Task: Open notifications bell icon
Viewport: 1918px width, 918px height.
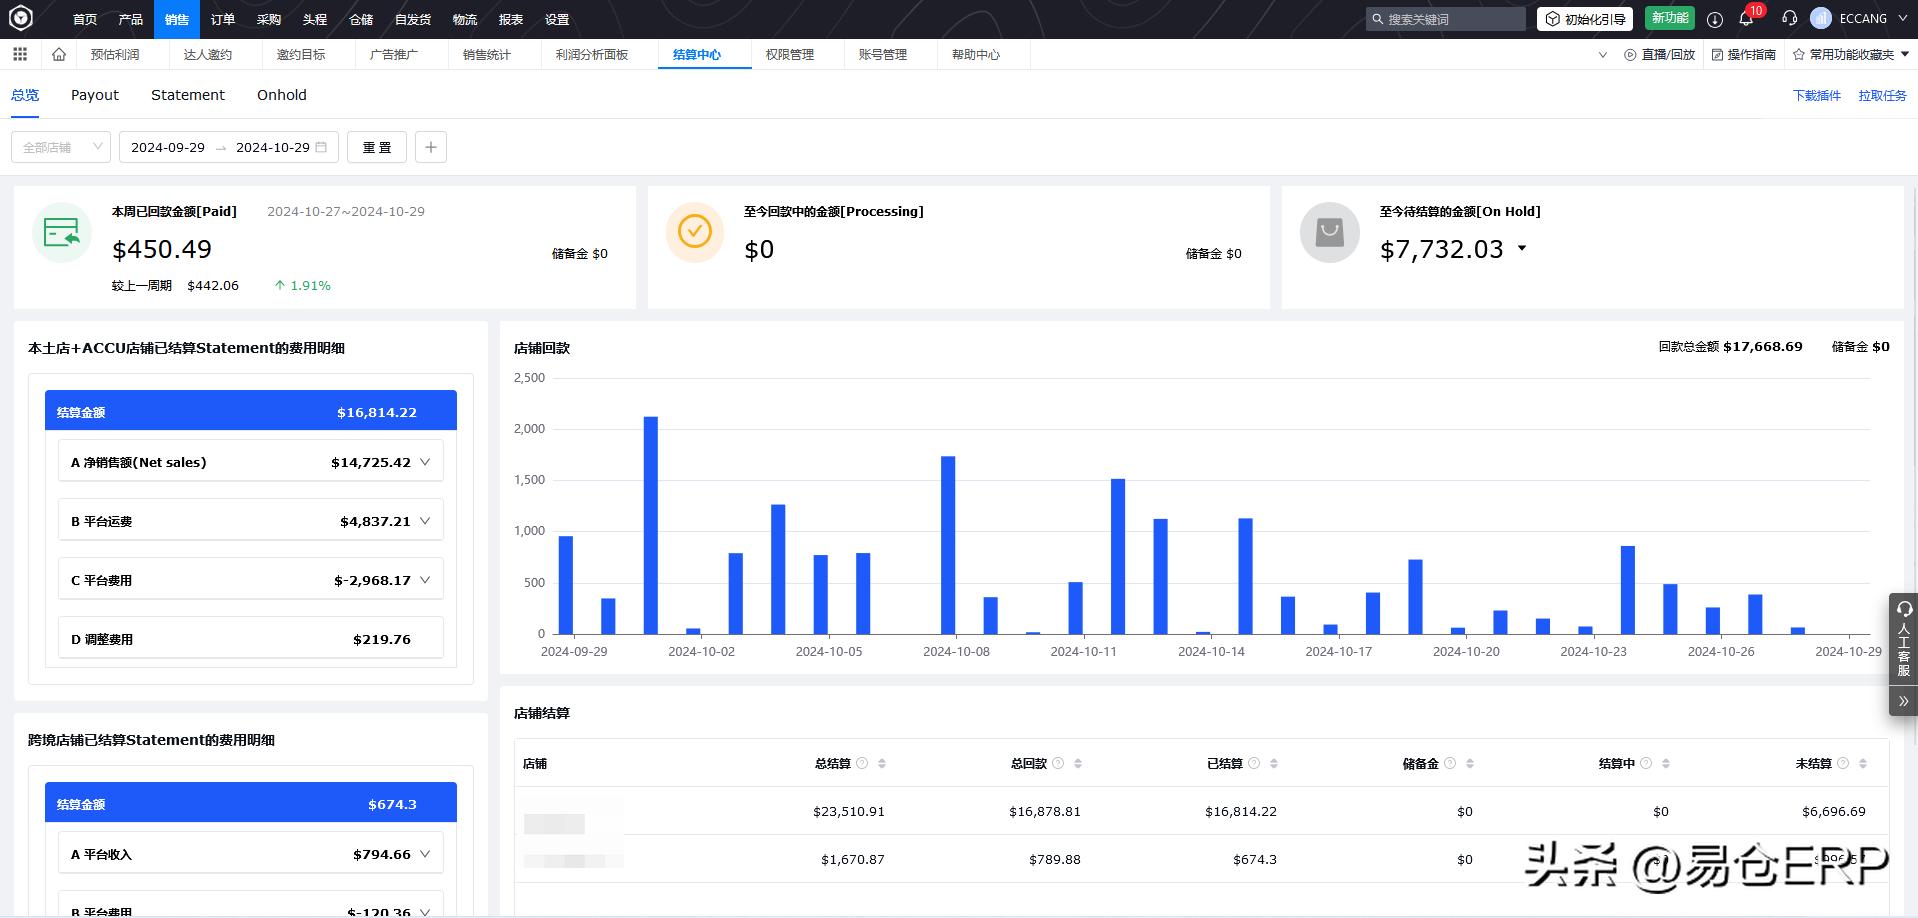Action: [x=1746, y=19]
